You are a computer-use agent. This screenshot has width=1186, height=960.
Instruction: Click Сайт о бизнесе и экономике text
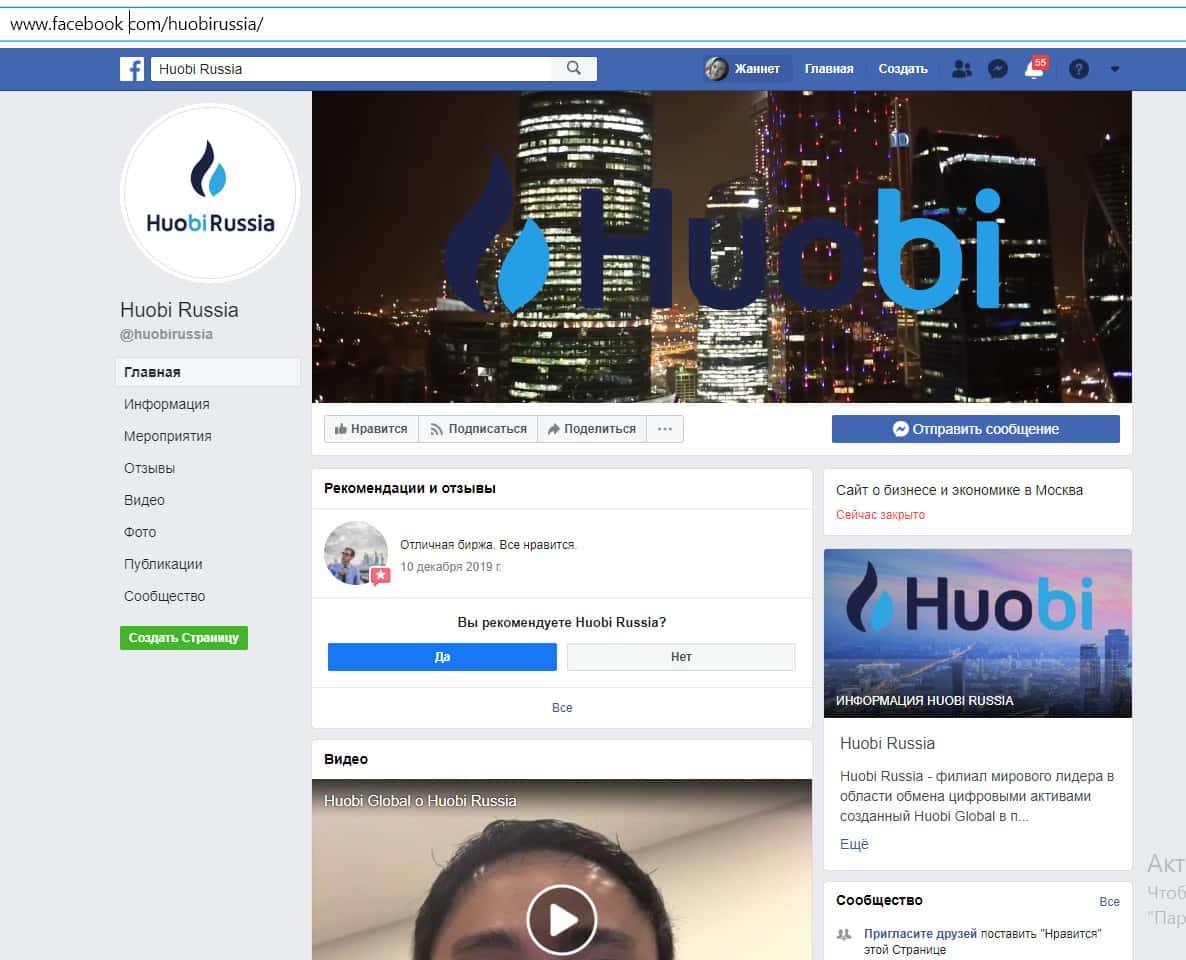tap(959, 490)
